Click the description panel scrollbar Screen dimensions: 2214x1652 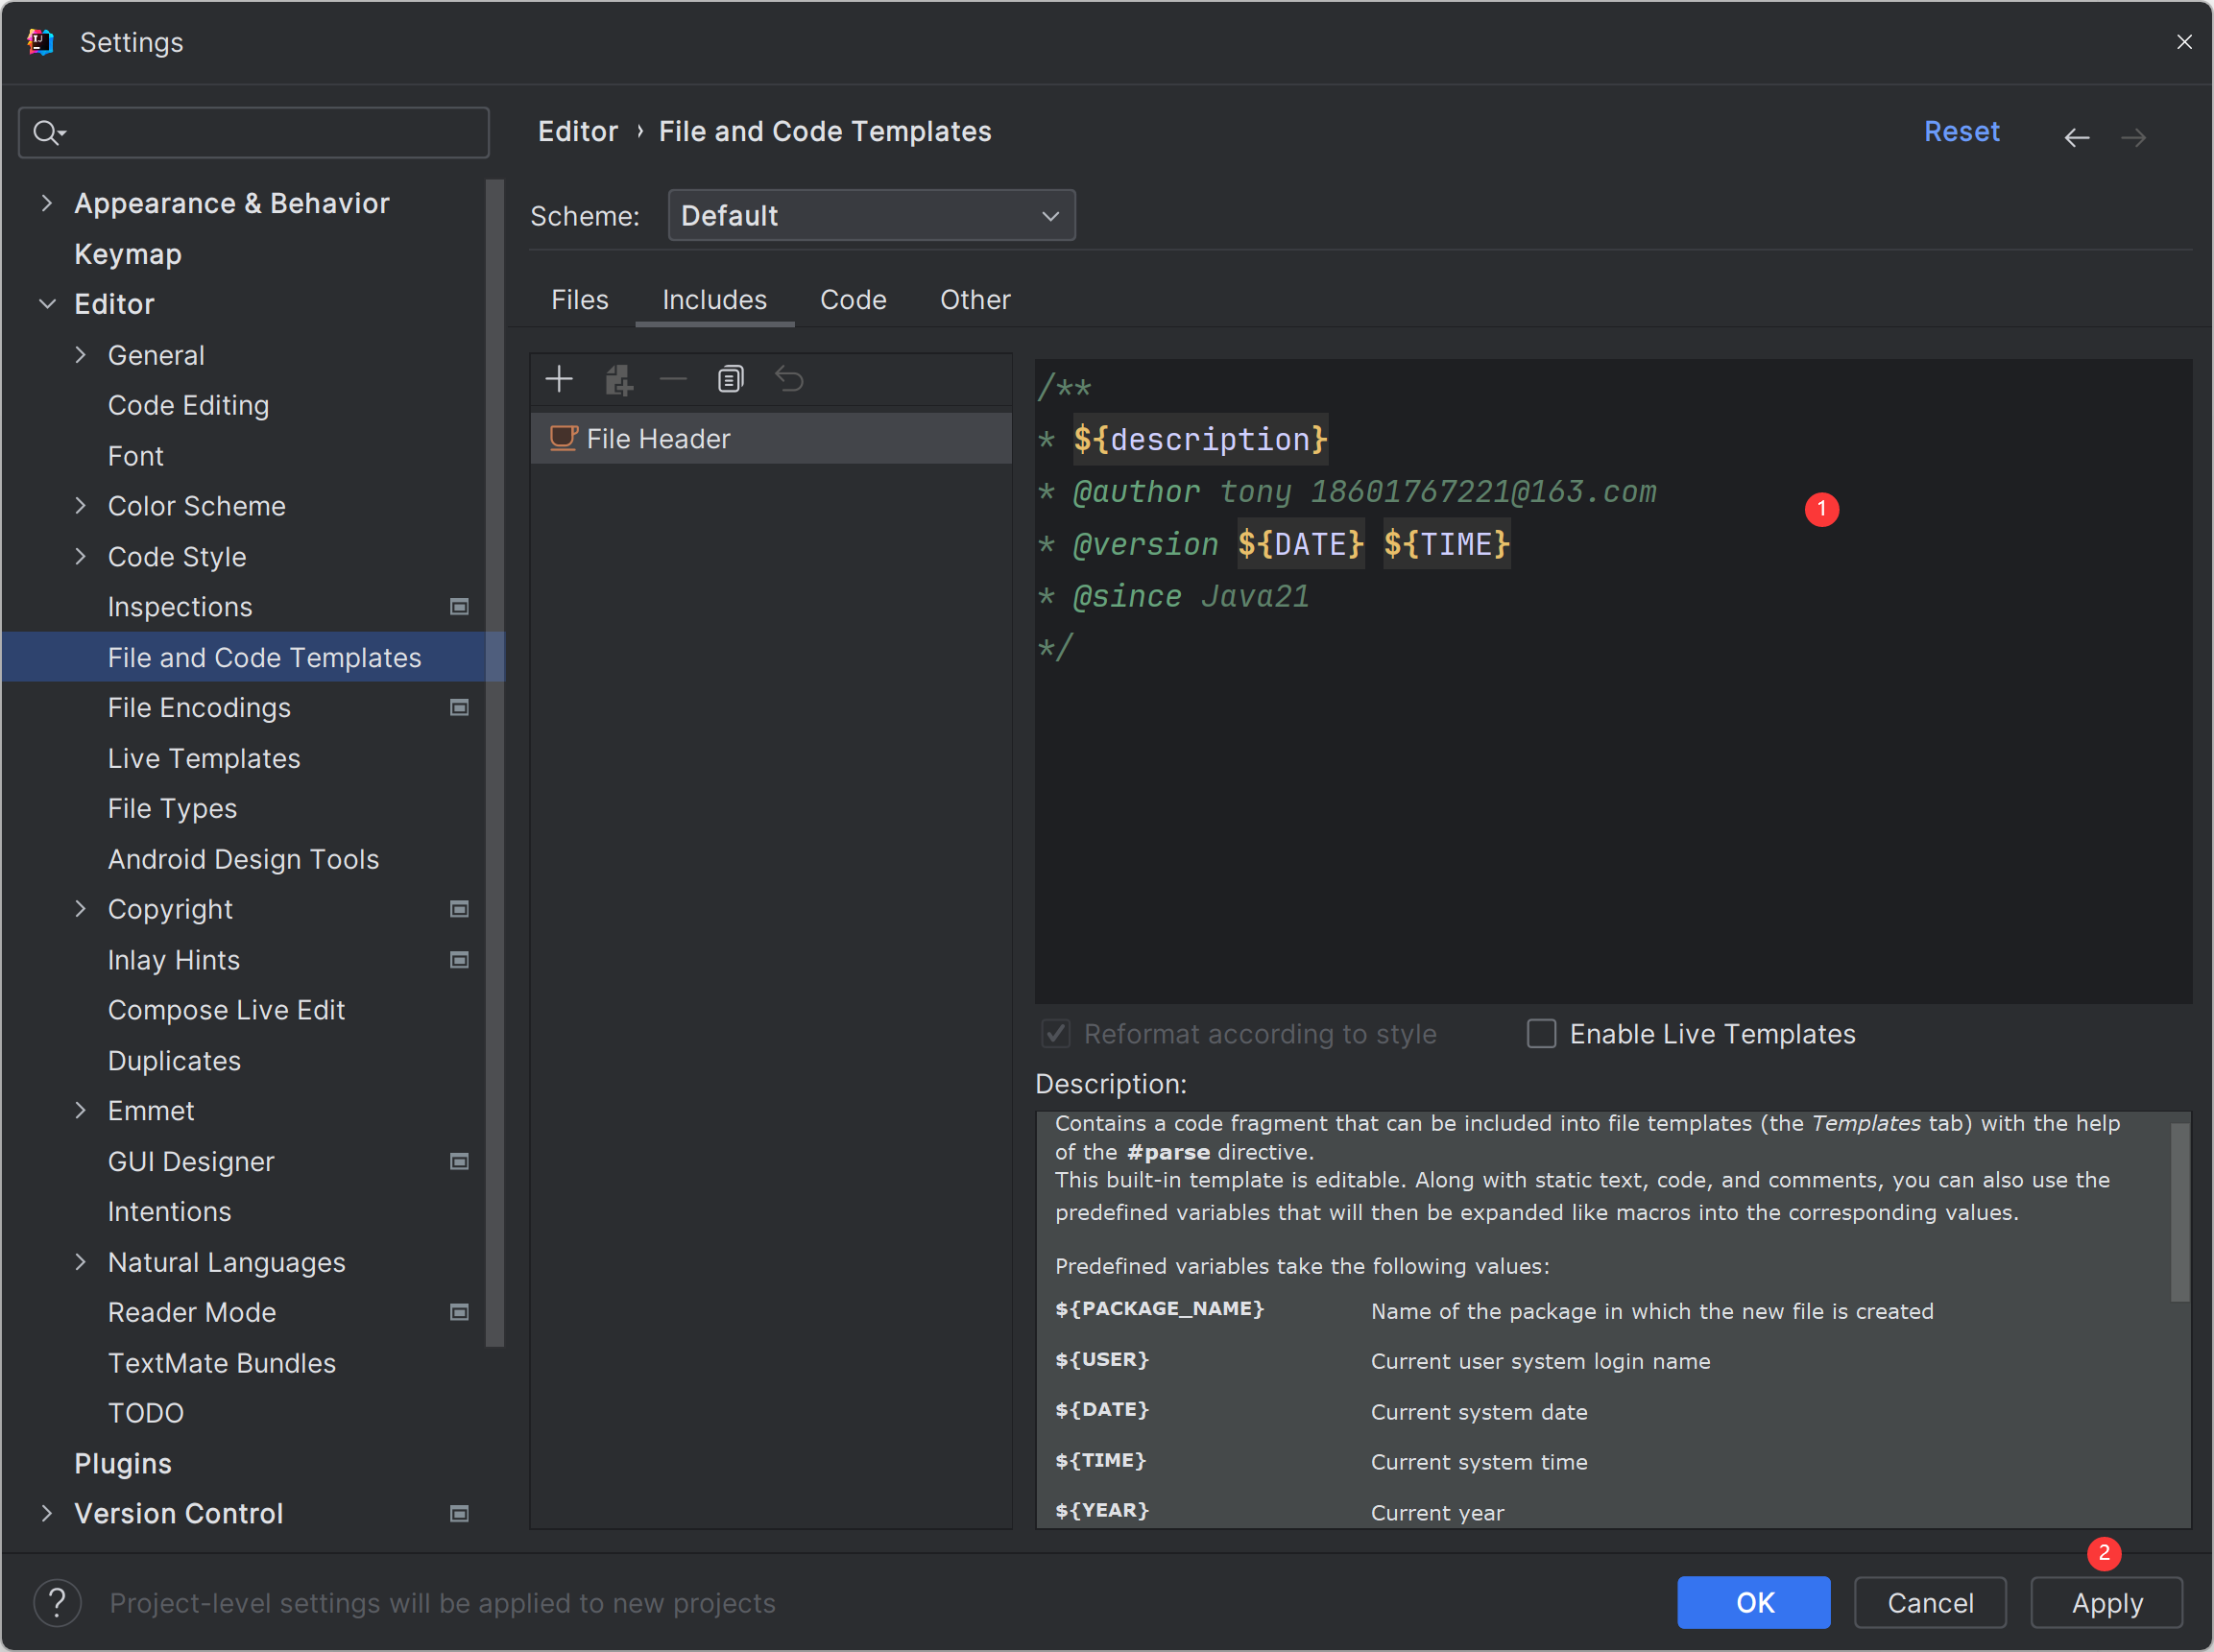point(2179,1211)
